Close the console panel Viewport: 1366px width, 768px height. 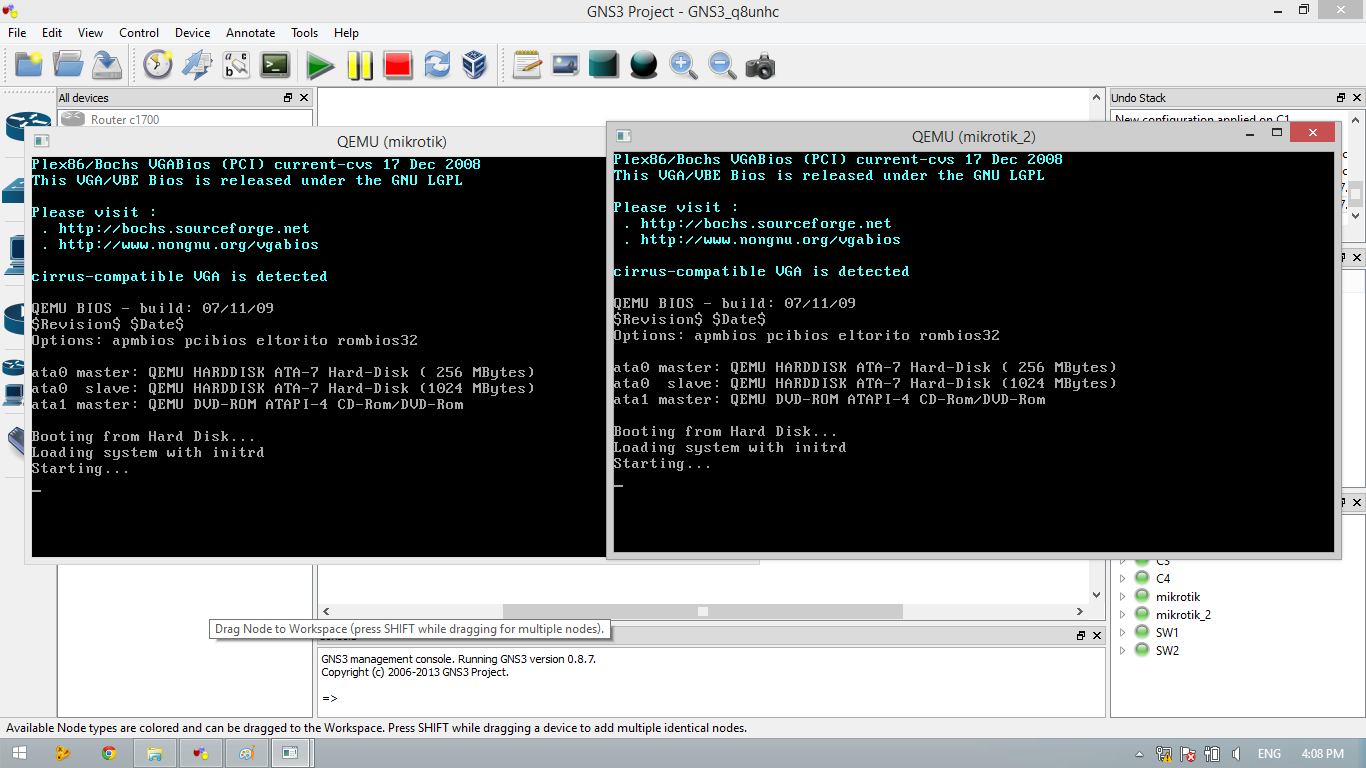click(1097, 635)
